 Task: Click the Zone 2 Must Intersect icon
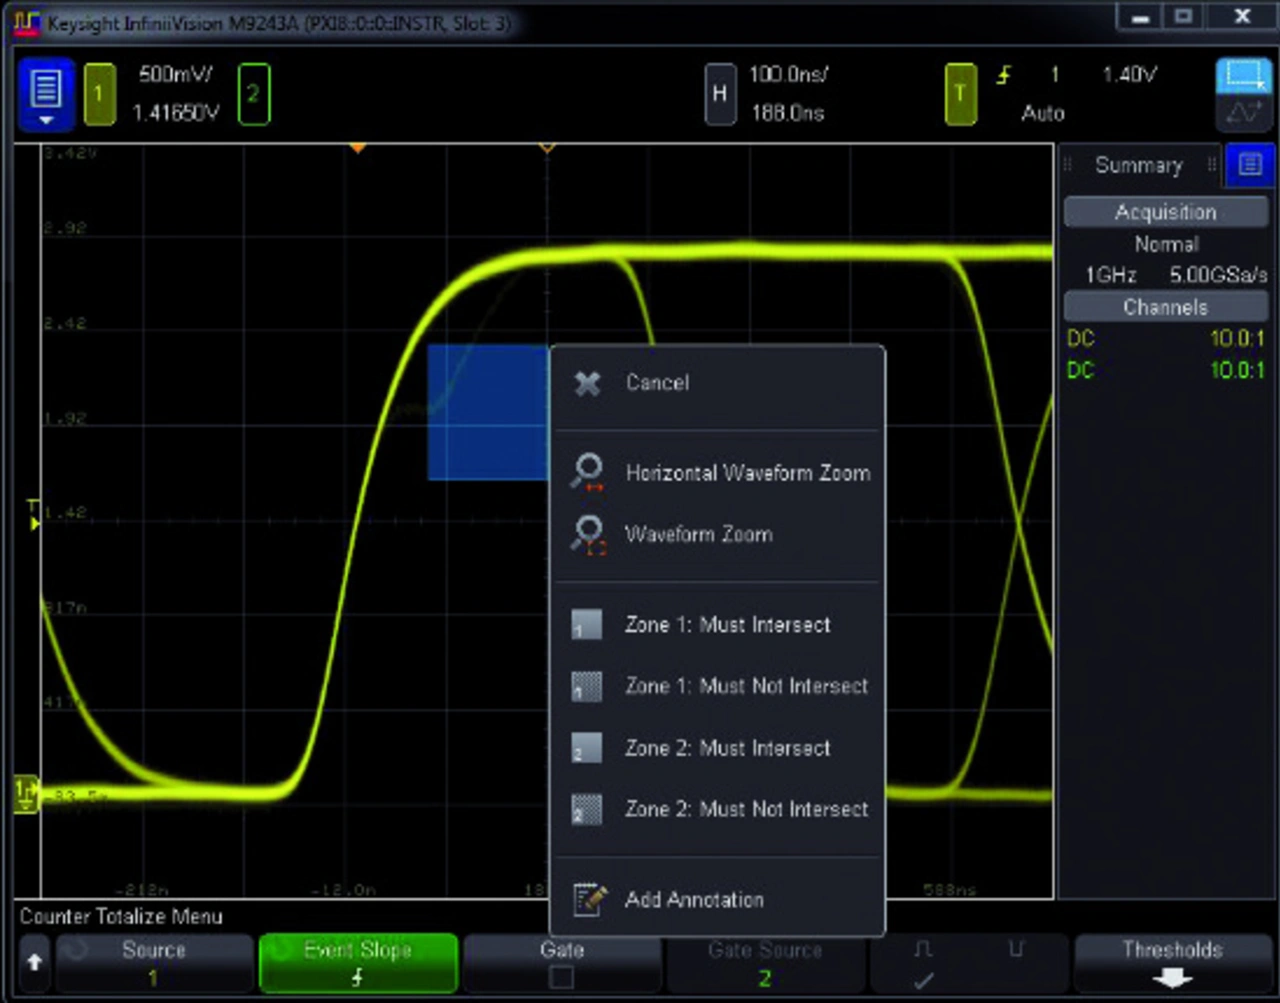(586, 748)
